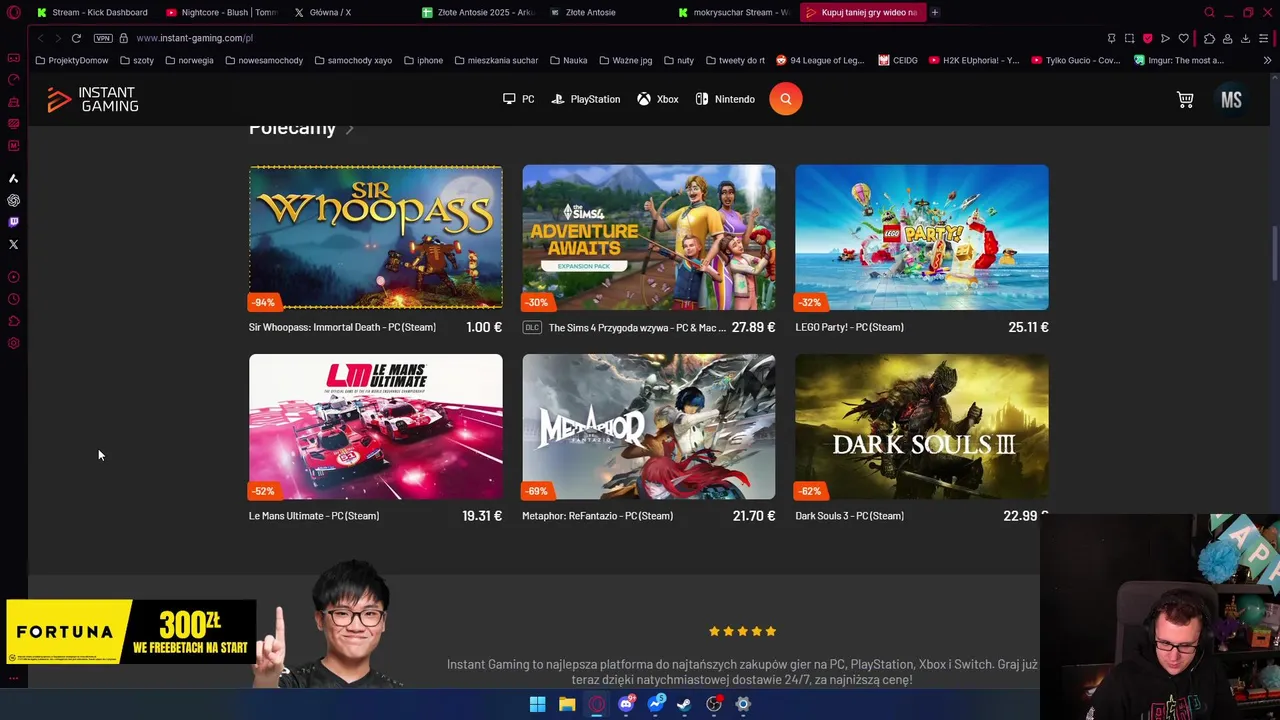The height and width of the screenshot is (720, 1280).
Task: Open the samochody xayo bookmark folder
Action: [x=353, y=60]
